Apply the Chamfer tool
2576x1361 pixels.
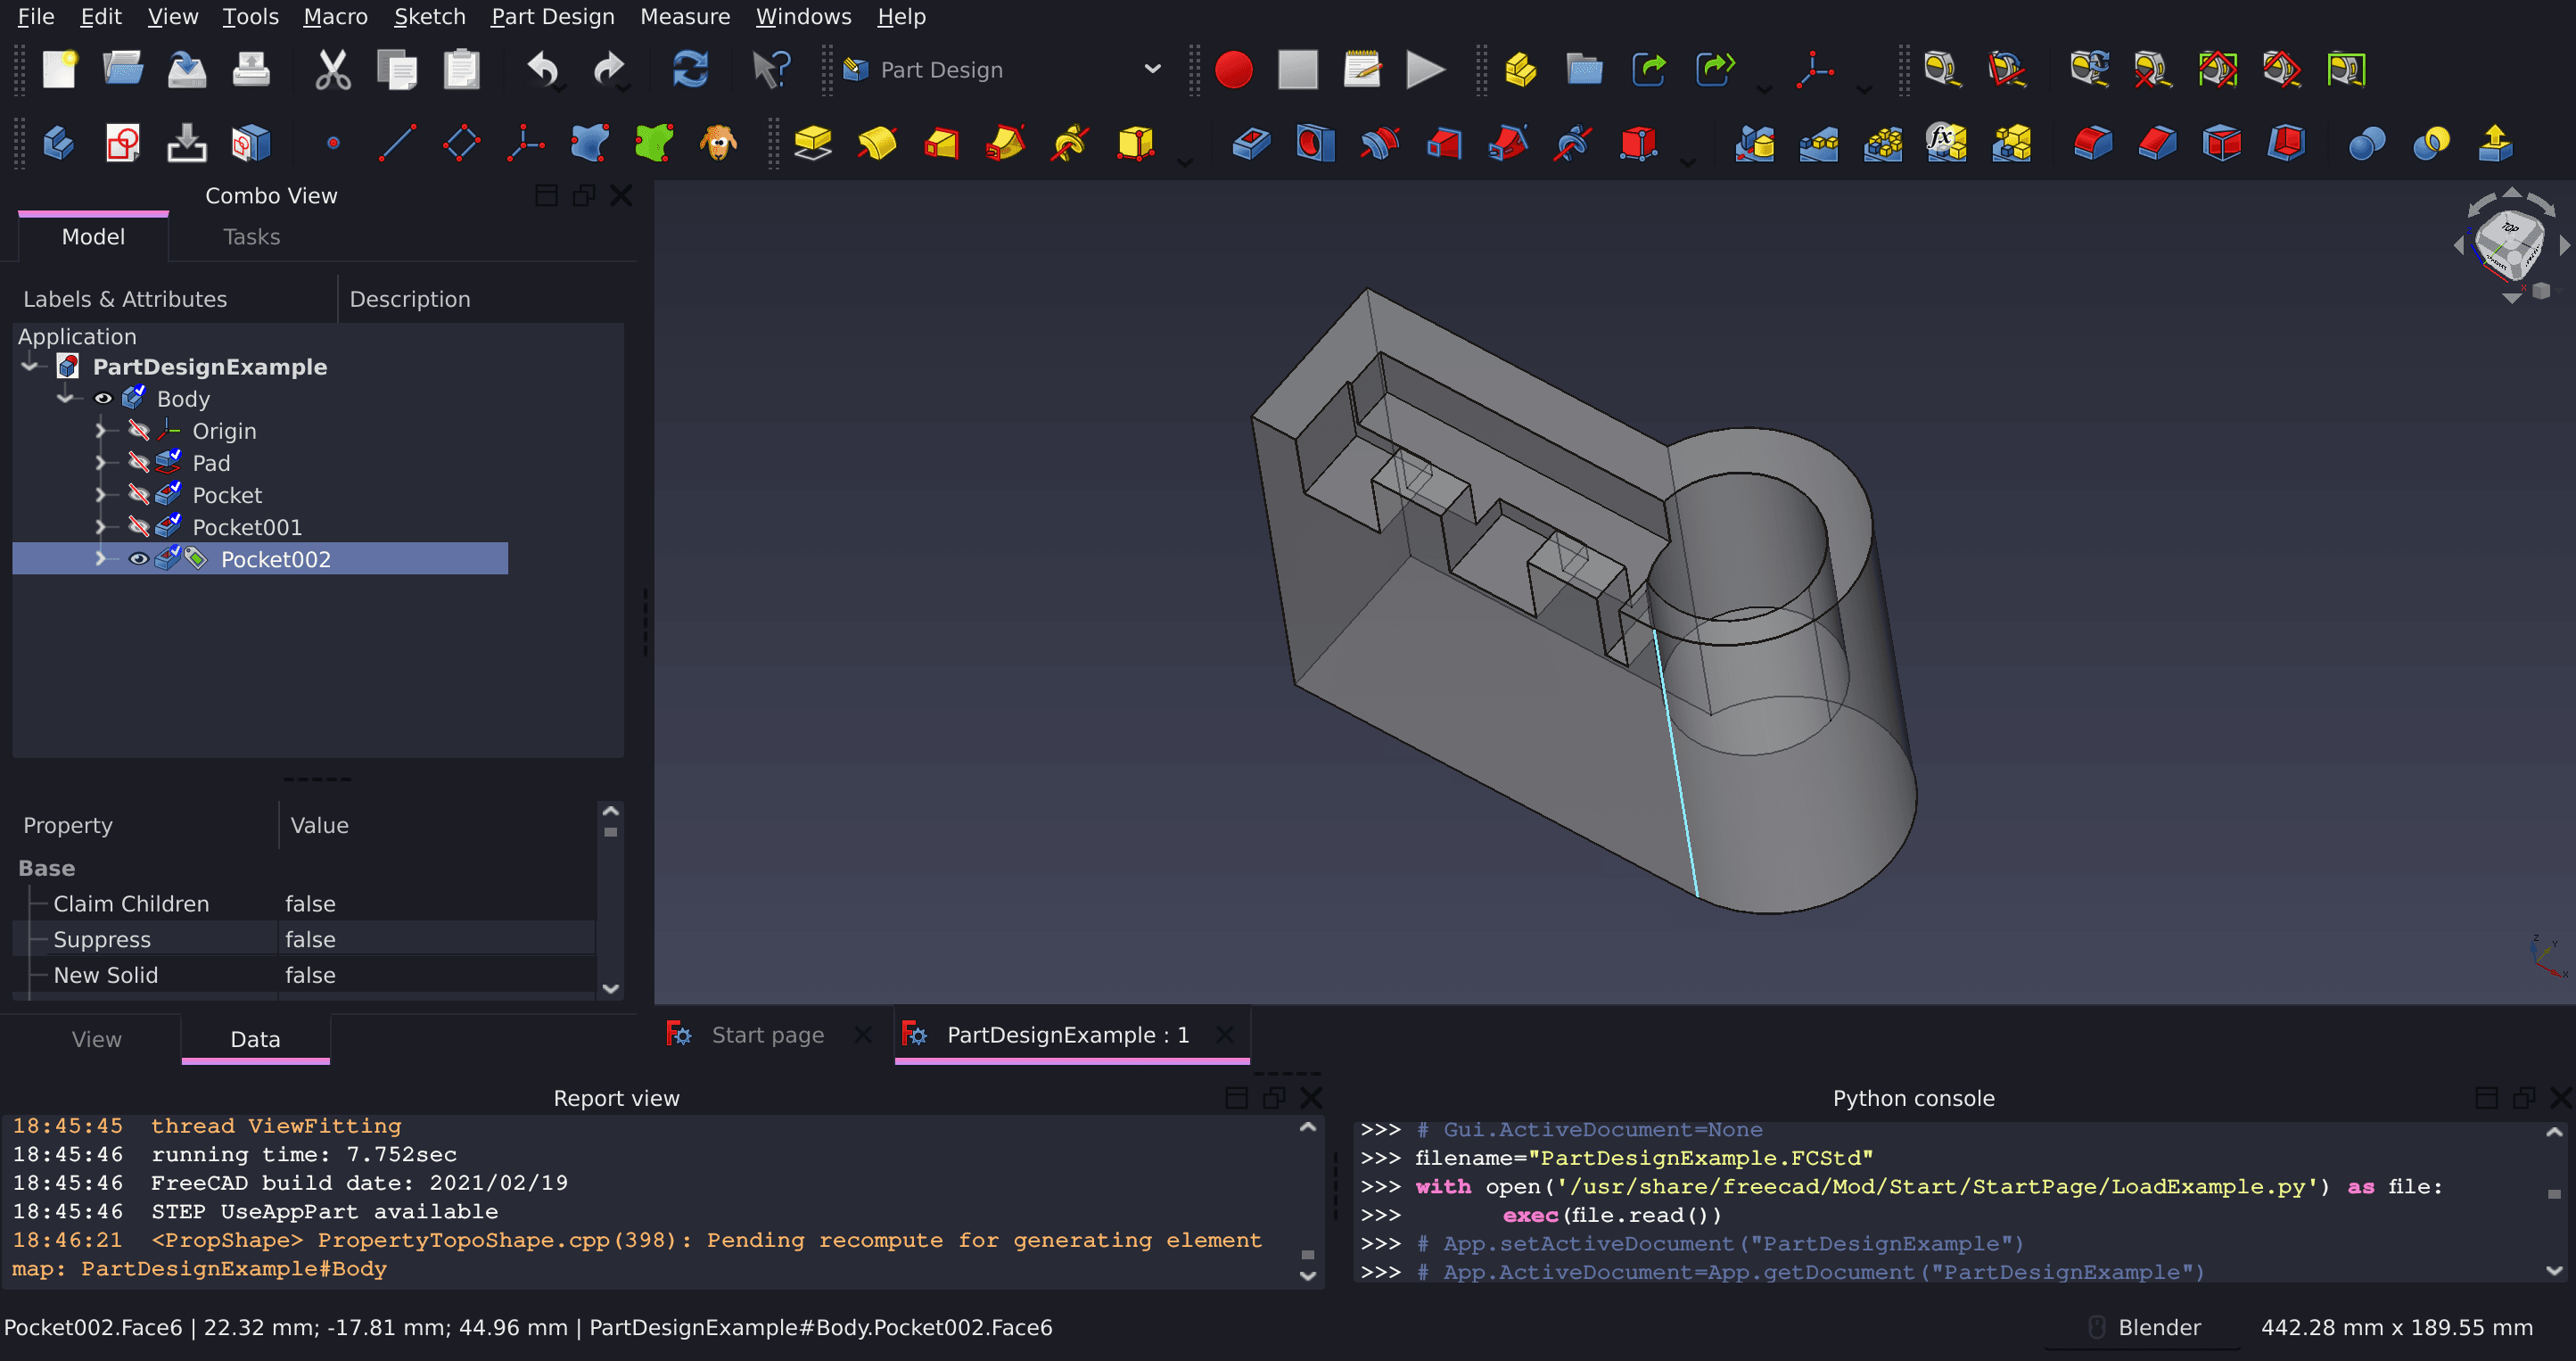(x=2157, y=143)
